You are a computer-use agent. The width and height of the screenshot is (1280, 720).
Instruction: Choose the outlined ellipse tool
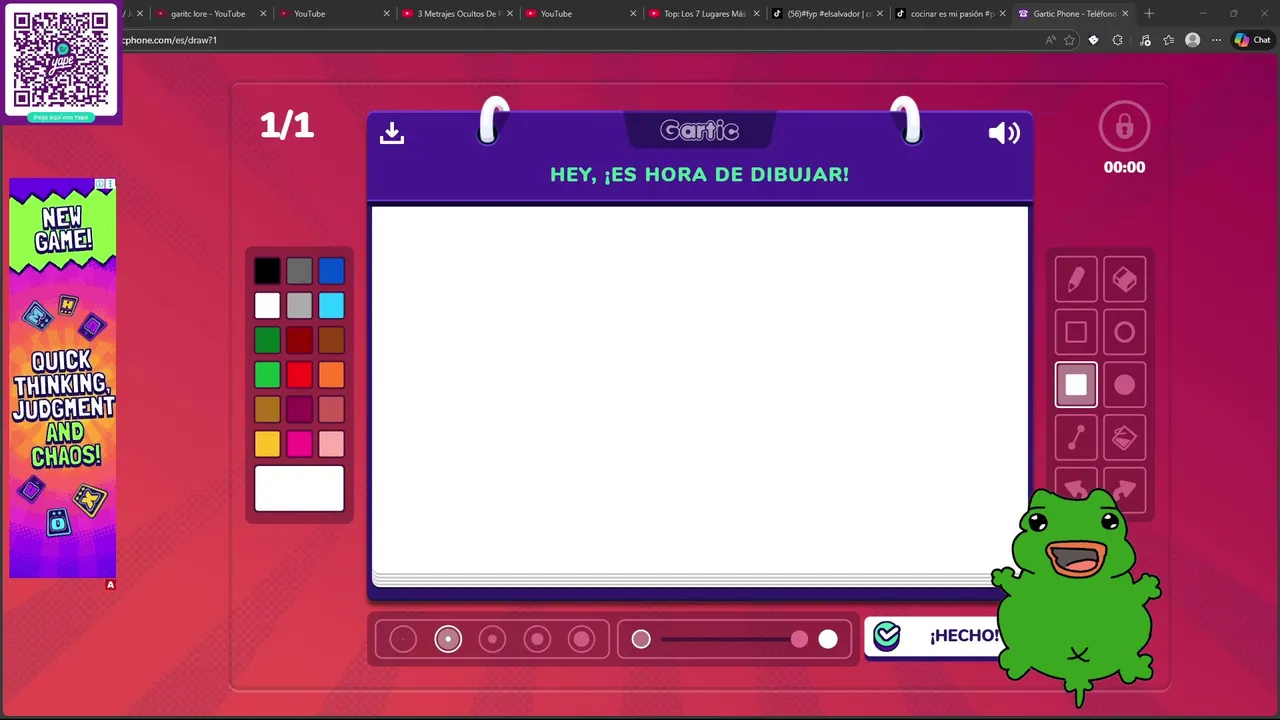coord(1124,332)
